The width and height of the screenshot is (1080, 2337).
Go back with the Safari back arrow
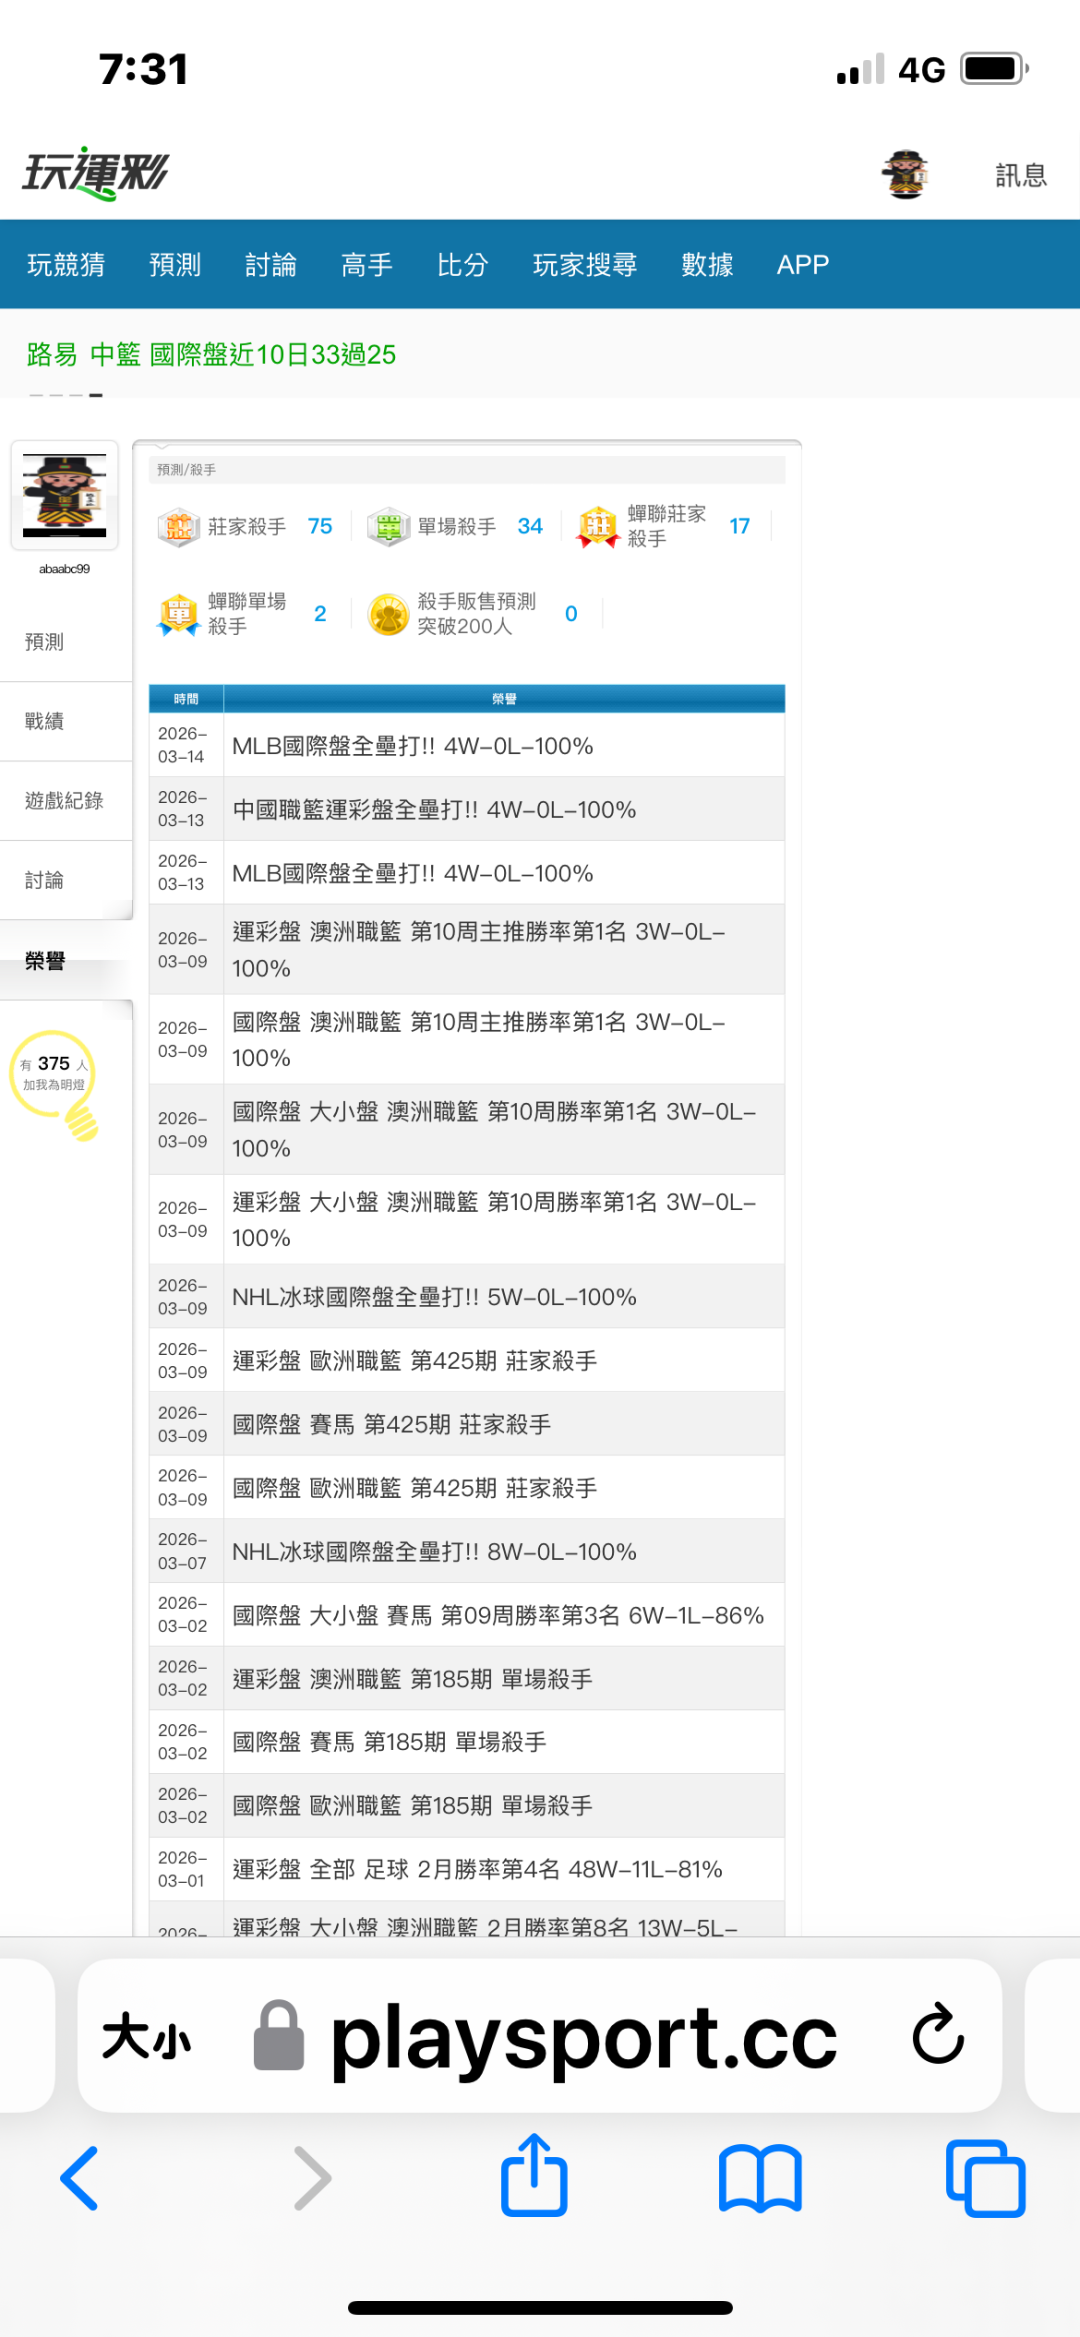(79, 2177)
